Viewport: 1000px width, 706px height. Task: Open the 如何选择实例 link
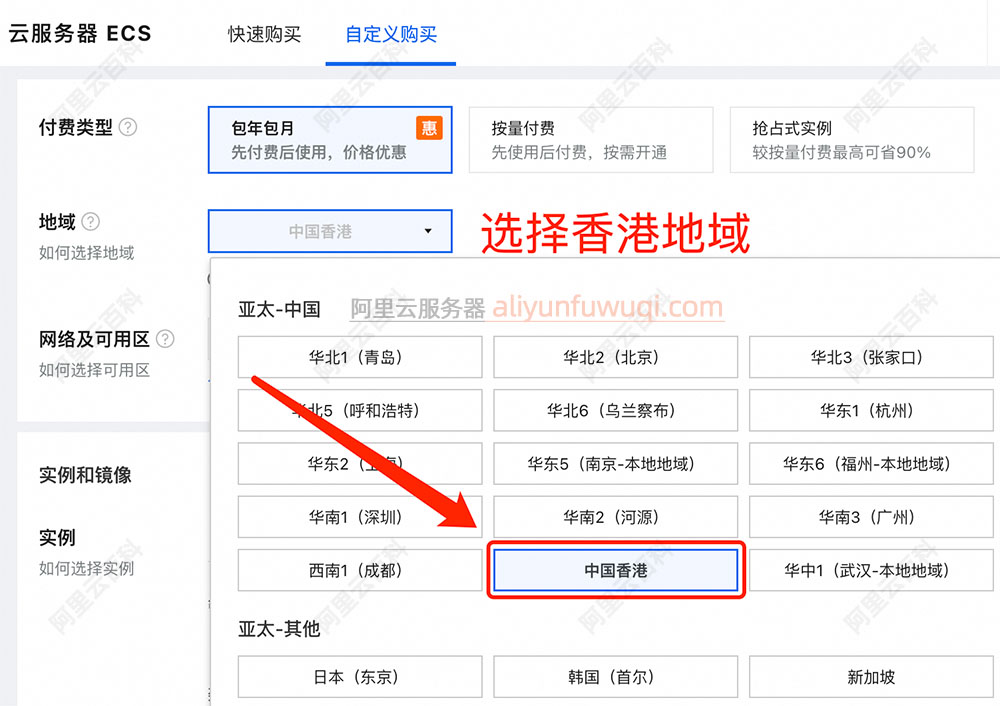click(x=87, y=568)
